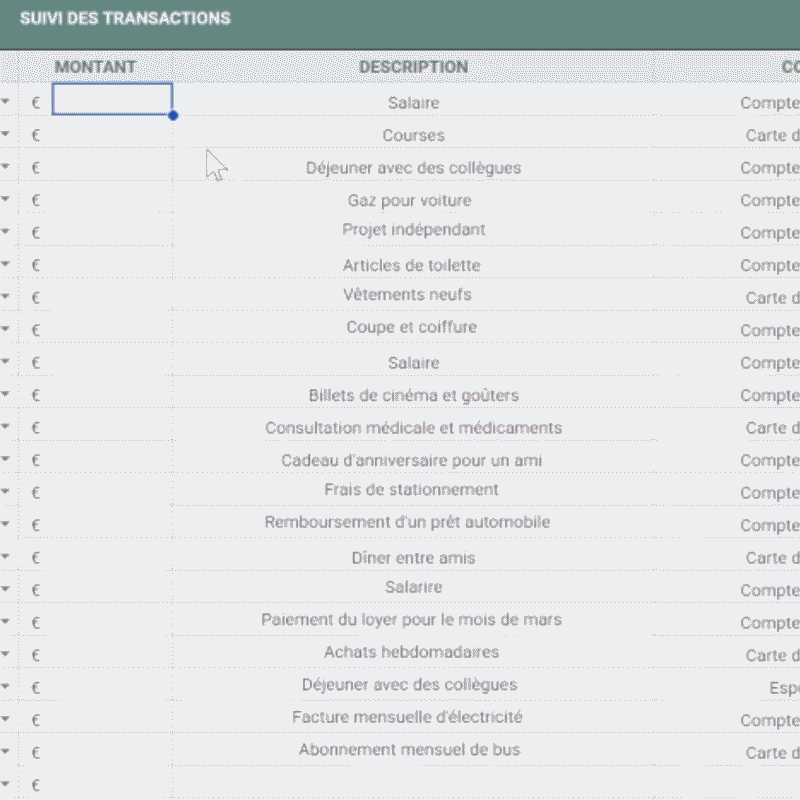Select the Facture mensuelle d'électricité cell
This screenshot has width=800, height=800.
pyautogui.click(x=407, y=717)
